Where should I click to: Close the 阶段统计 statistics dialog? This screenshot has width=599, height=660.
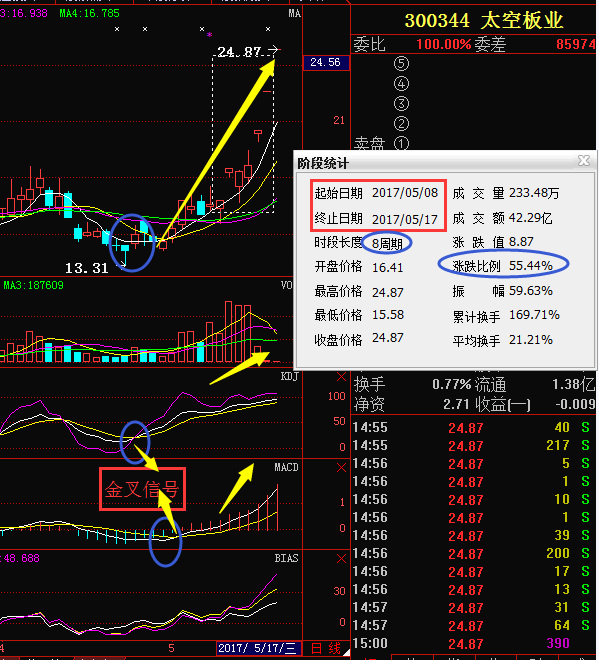tap(583, 160)
